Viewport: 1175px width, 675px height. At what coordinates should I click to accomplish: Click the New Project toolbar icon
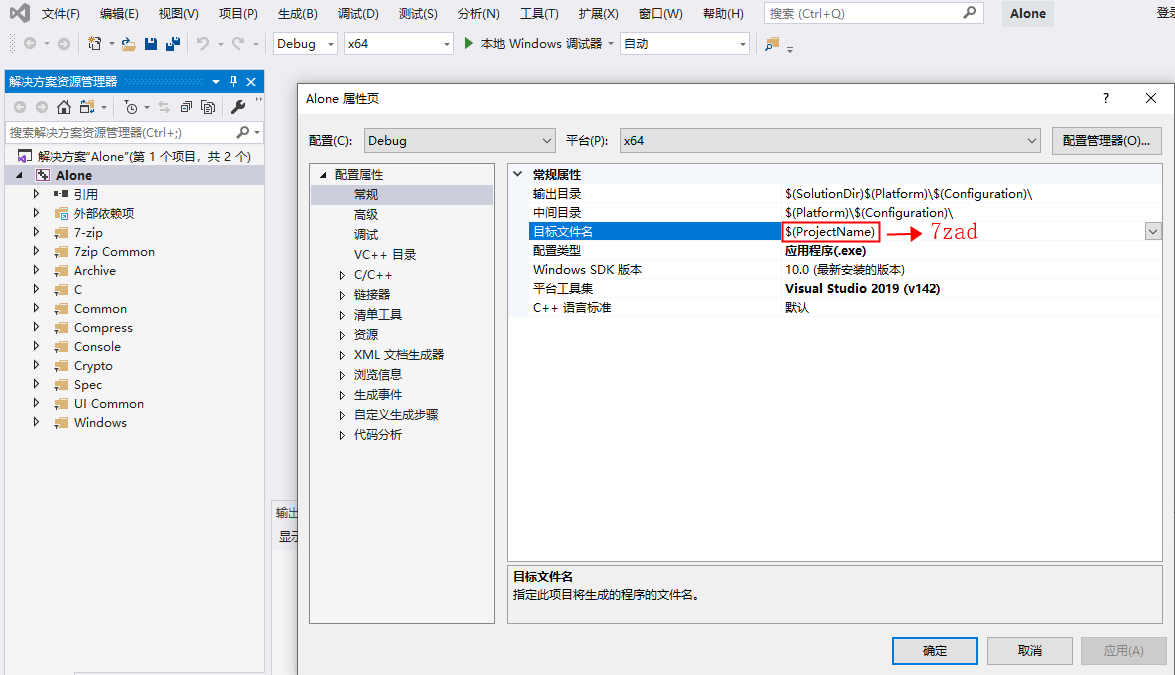click(x=93, y=43)
